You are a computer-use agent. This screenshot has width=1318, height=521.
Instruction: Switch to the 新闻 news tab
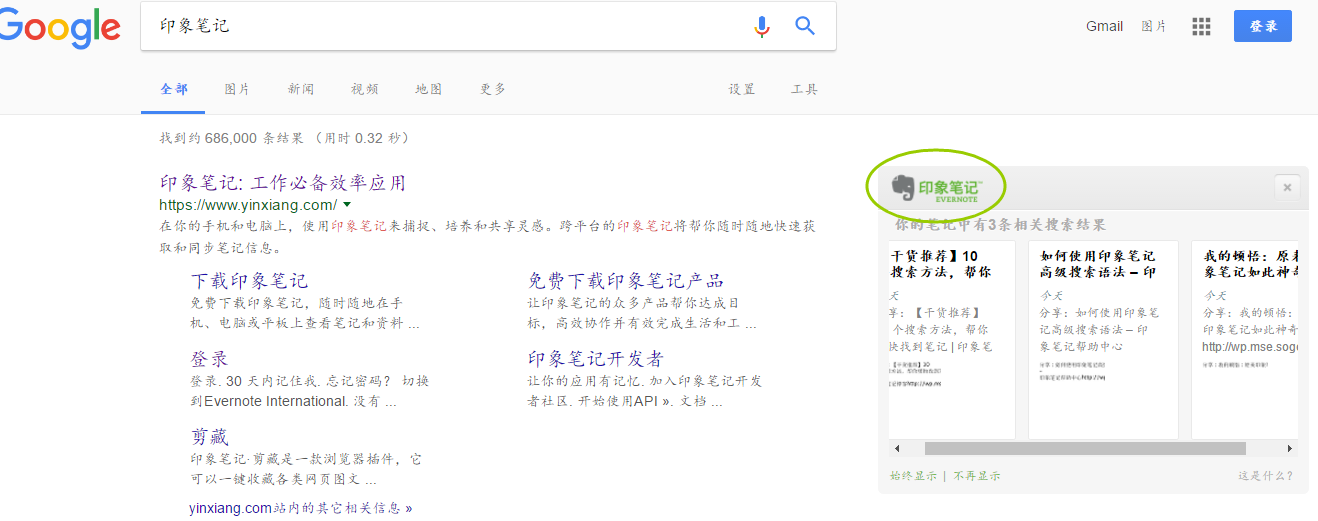pyautogui.click(x=301, y=89)
